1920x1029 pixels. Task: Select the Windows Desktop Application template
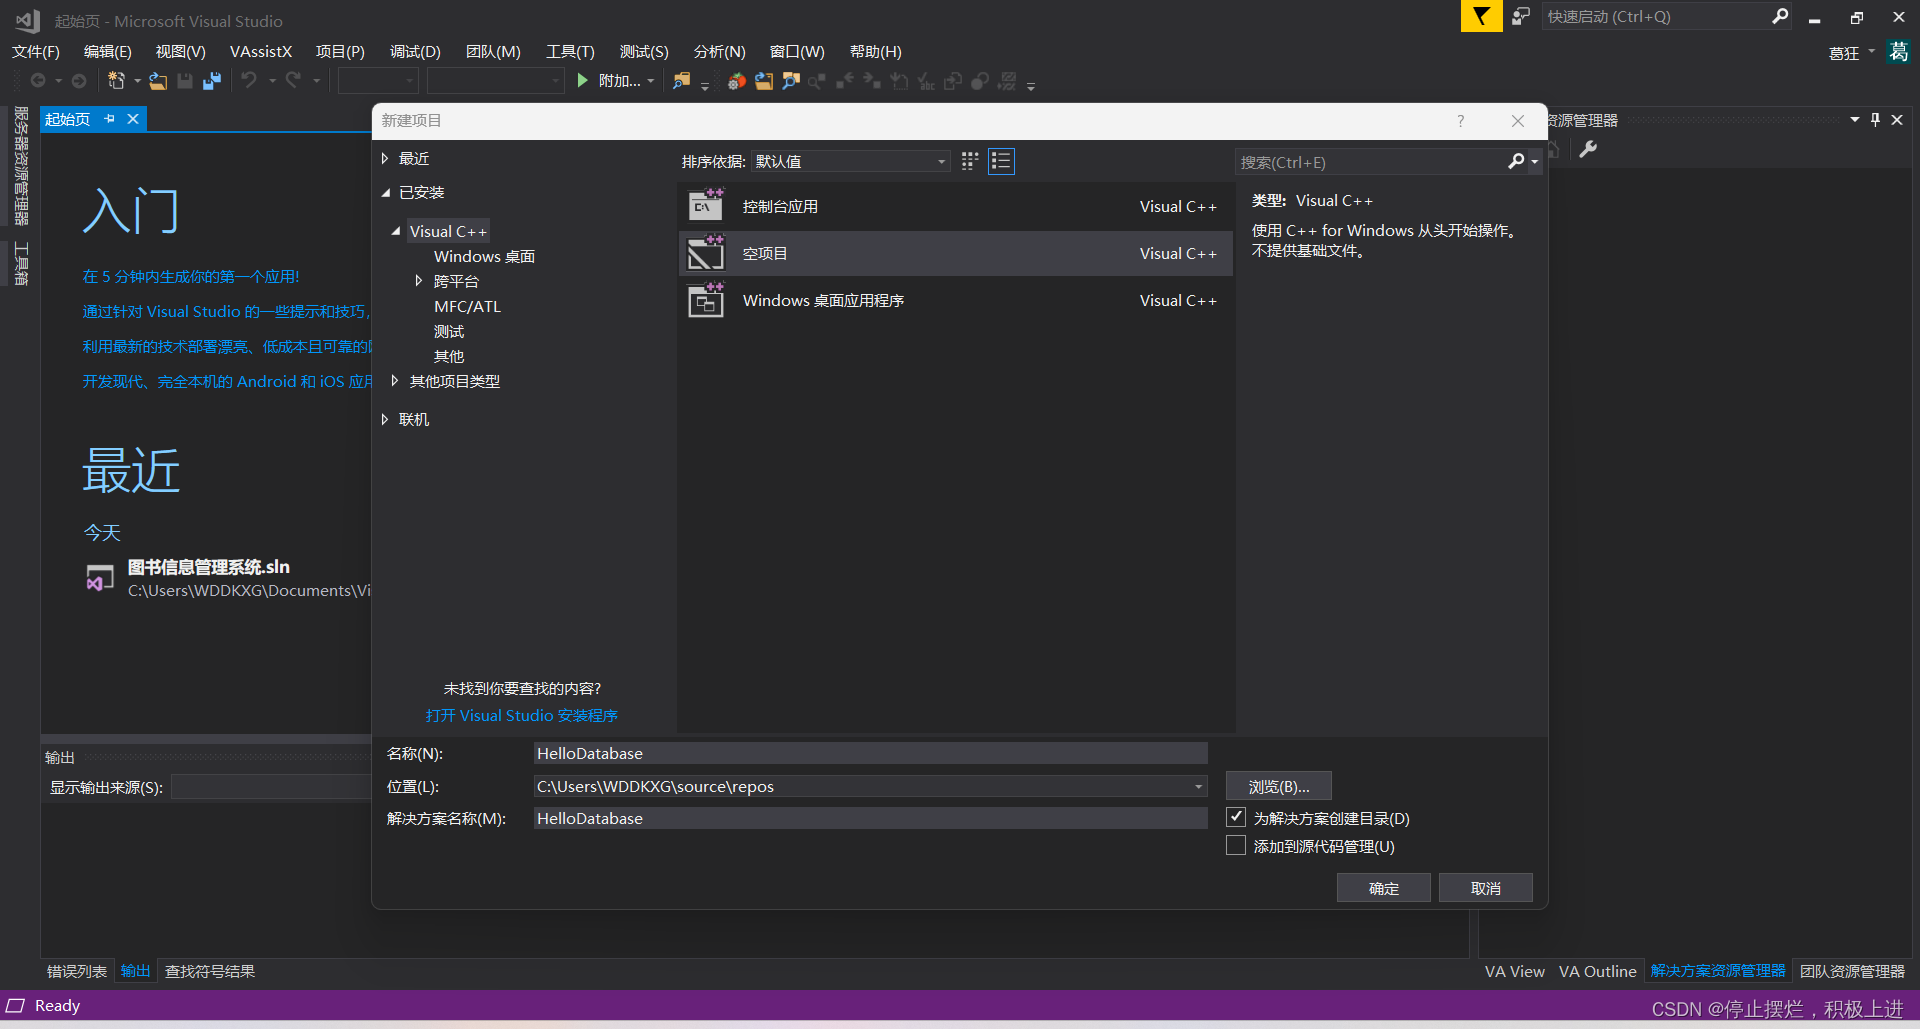(x=955, y=300)
